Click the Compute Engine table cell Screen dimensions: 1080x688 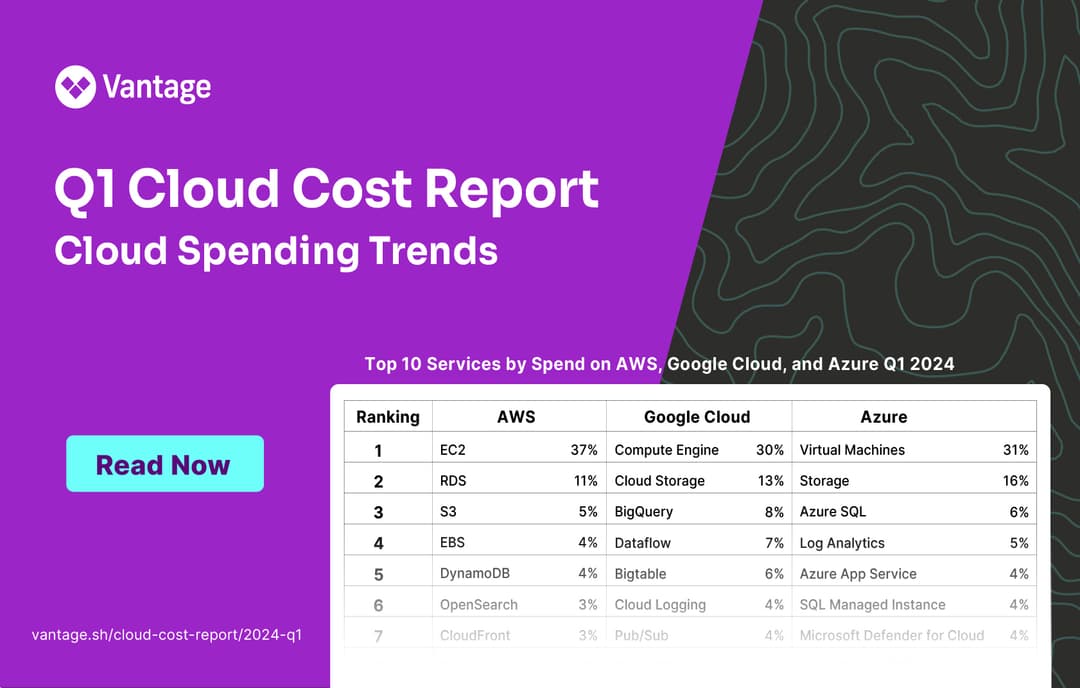coord(666,450)
